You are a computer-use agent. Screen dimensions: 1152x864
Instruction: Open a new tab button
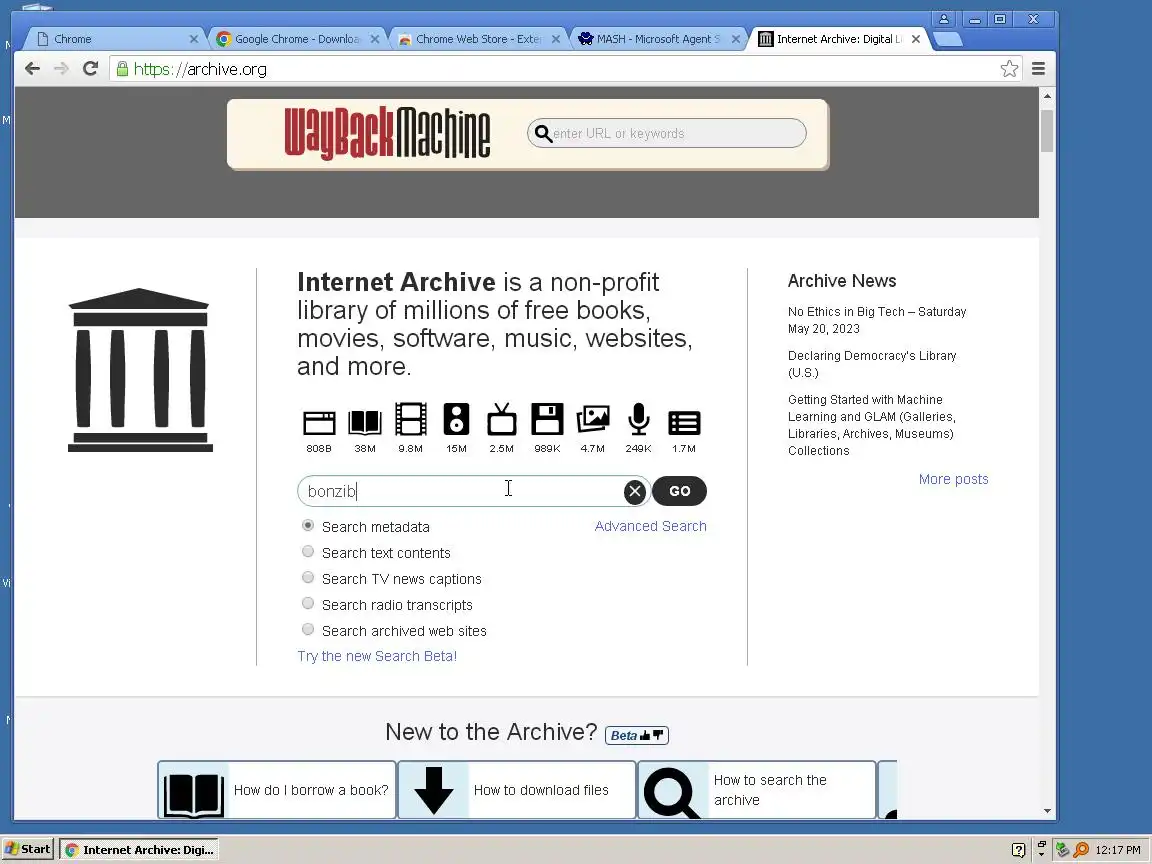[948, 40]
